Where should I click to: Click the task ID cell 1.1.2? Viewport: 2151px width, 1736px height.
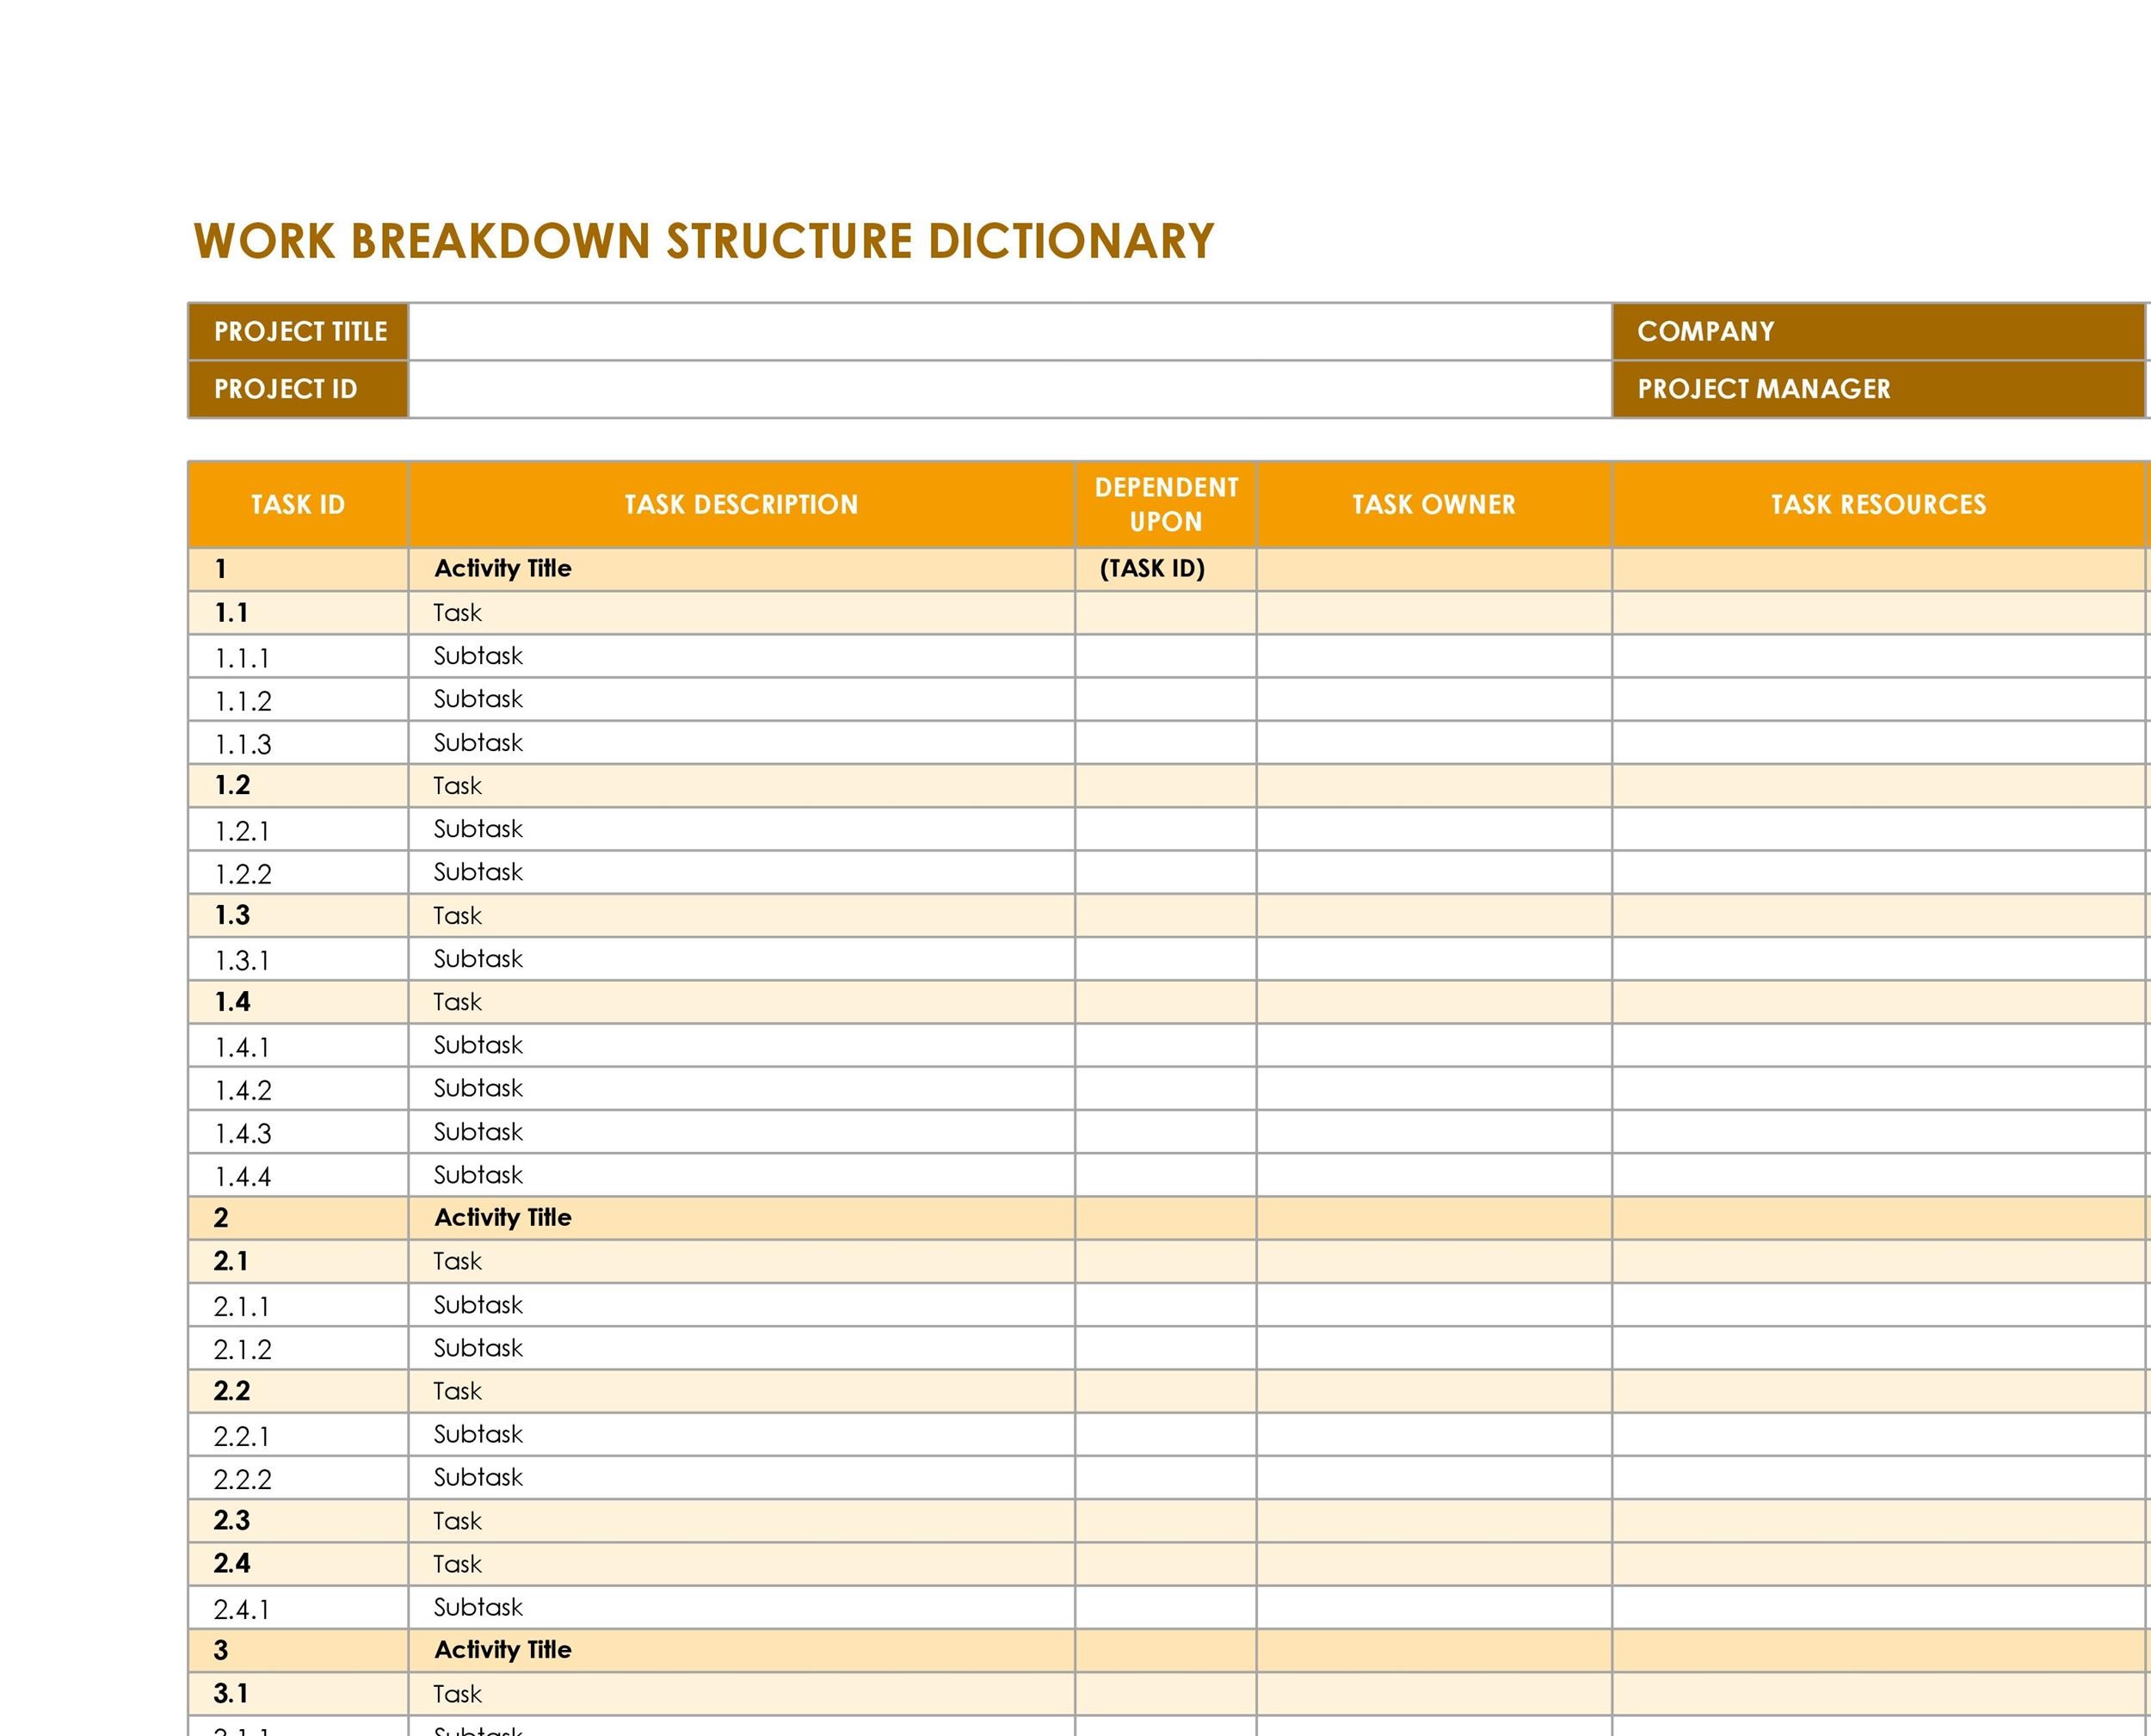click(243, 701)
